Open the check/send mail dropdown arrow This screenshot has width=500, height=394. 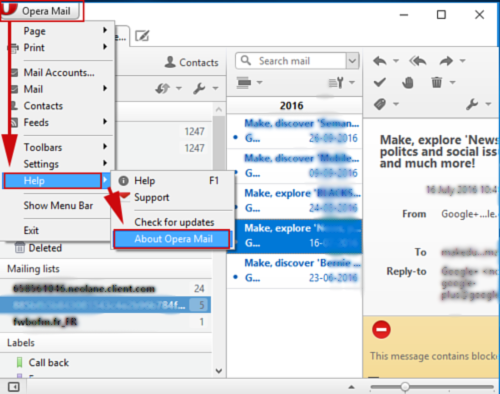[x=179, y=89]
